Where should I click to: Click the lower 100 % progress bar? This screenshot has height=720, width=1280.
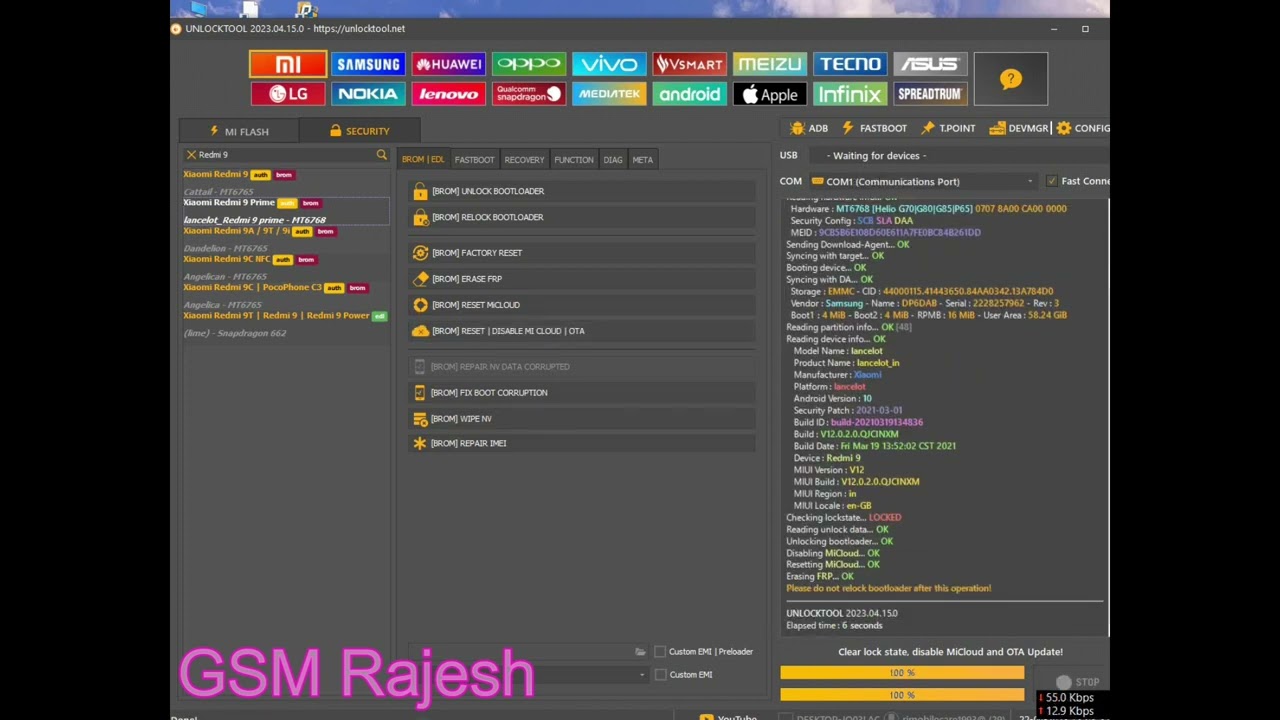(902, 695)
